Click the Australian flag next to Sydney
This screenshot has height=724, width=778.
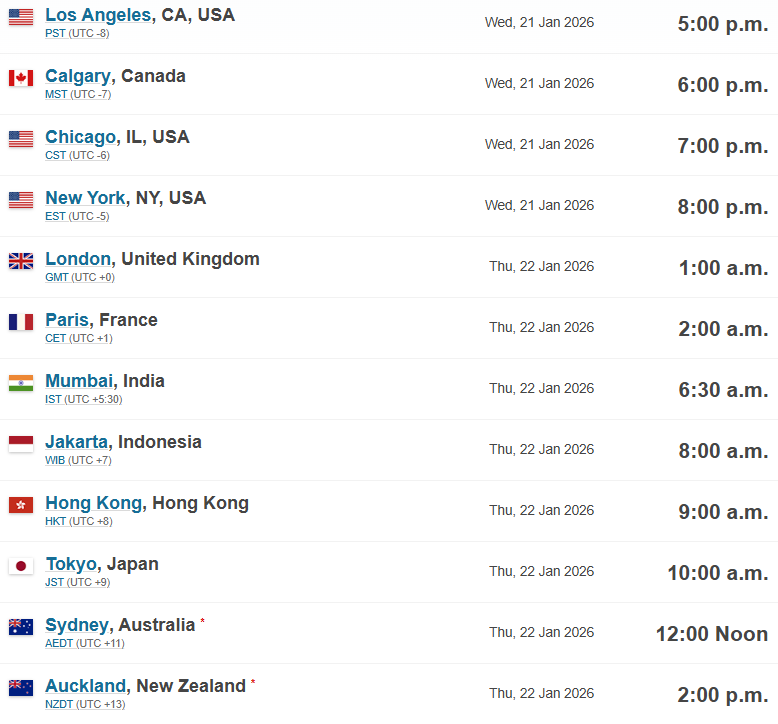21,627
